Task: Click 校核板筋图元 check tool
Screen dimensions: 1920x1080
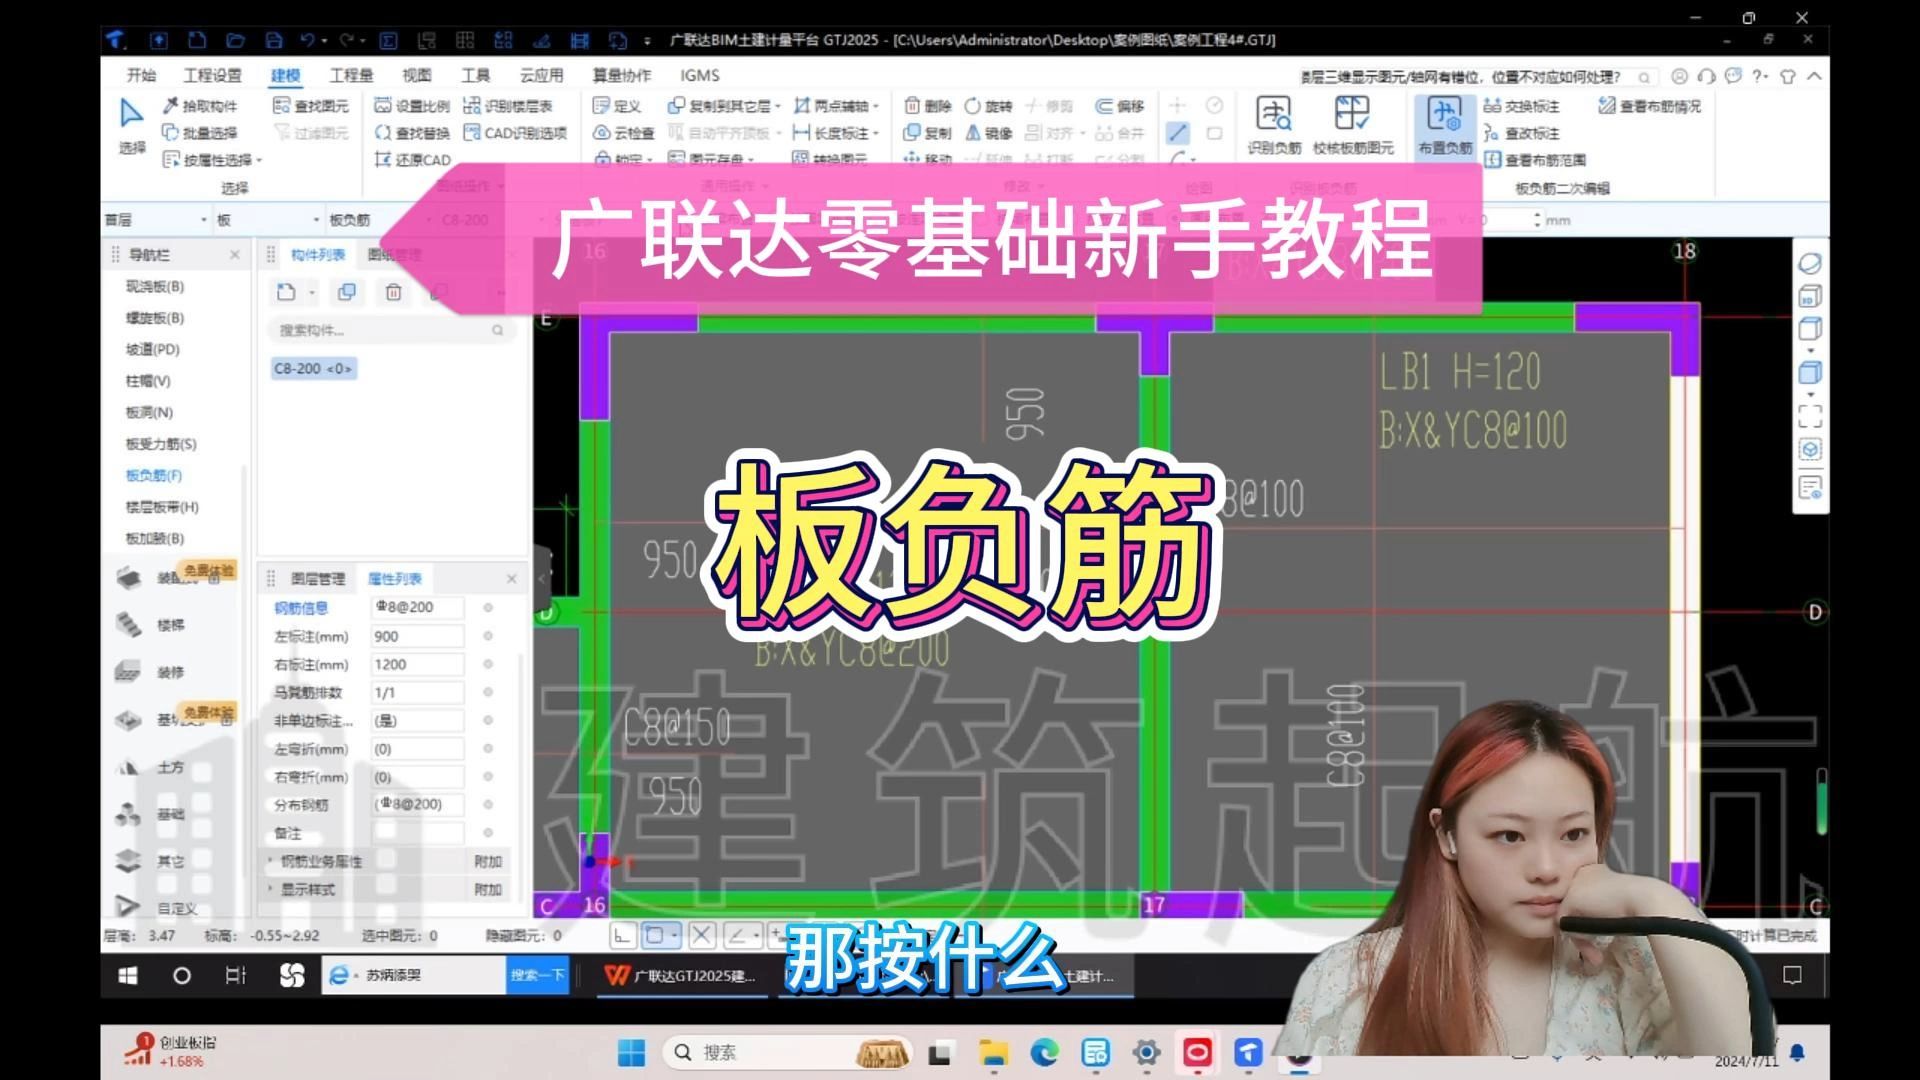Action: pyautogui.click(x=1352, y=126)
